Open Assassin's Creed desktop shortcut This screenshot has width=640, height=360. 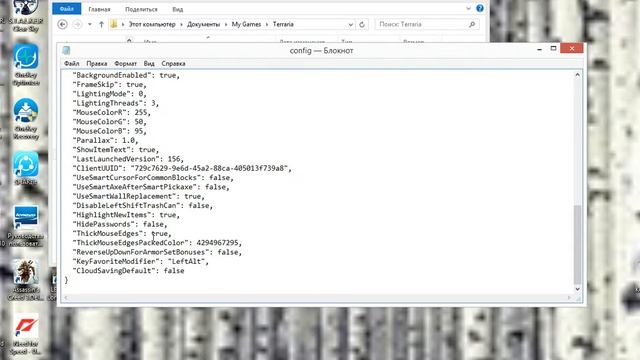pyautogui.click(x=26, y=280)
